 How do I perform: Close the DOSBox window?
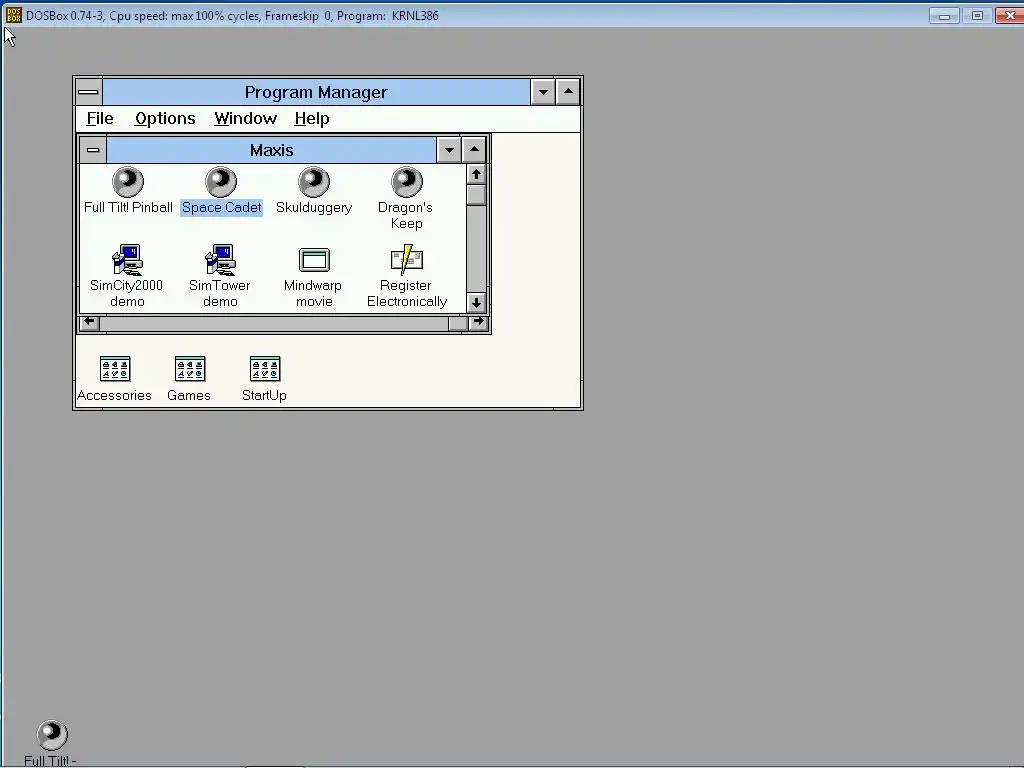pyautogui.click(x=1010, y=16)
